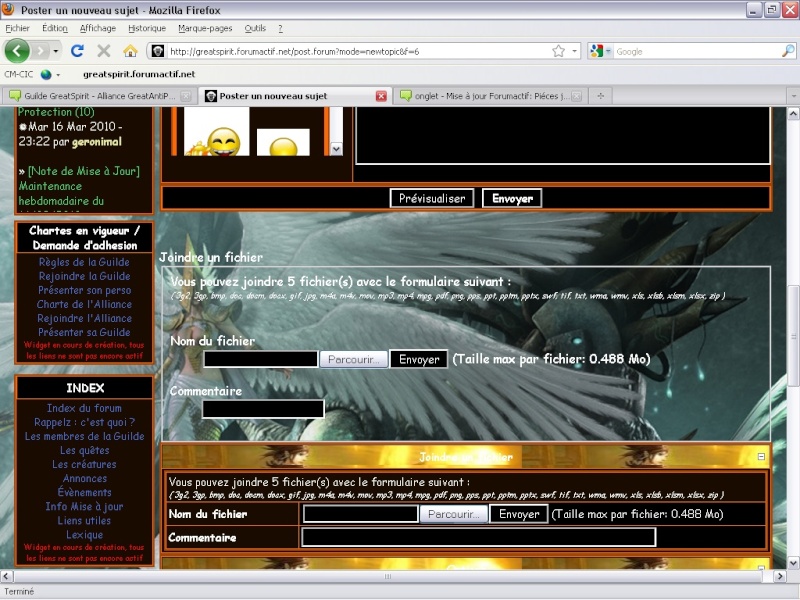Click inside the address bar URL field
This screenshot has width=800, height=600.
[x=357, y=51]
